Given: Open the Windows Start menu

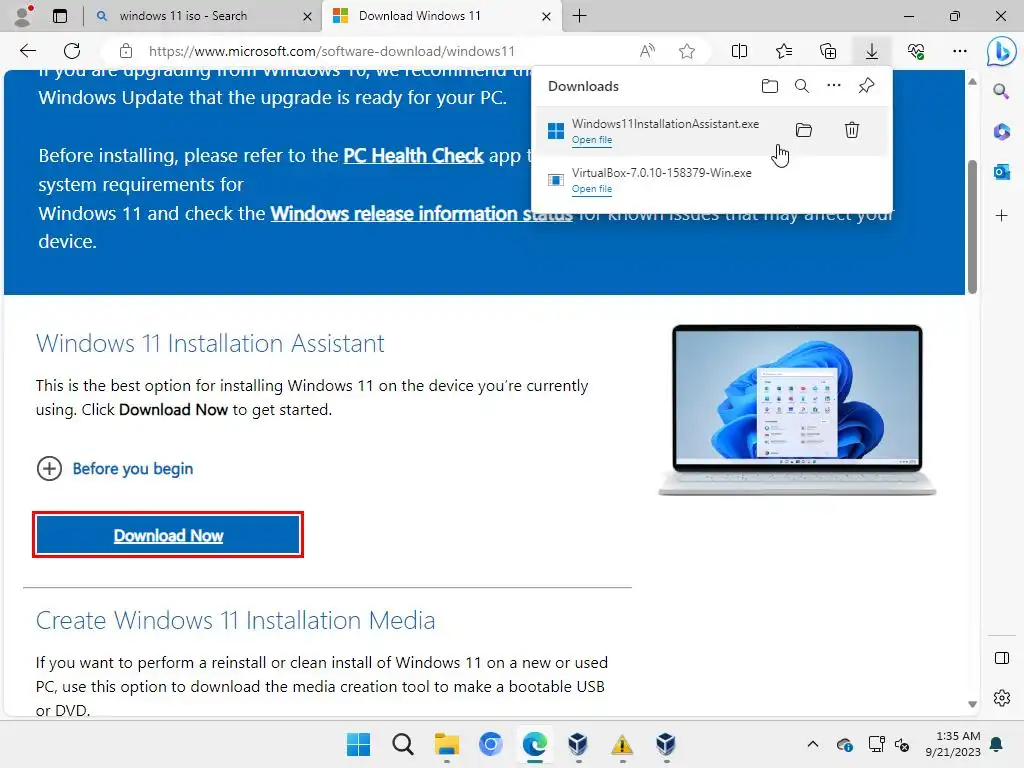Looking at the screenshot, I should pyautogui.click(x=358, y=744).
